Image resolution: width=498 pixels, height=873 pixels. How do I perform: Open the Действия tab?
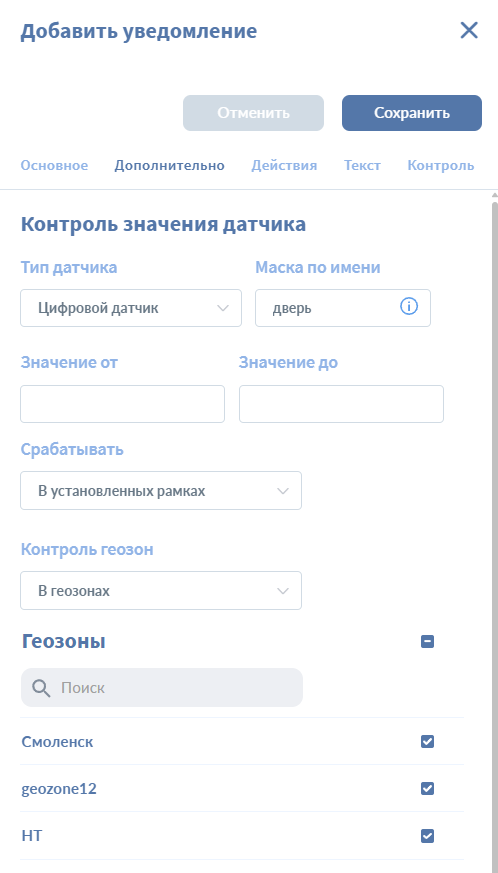[284, 165]
